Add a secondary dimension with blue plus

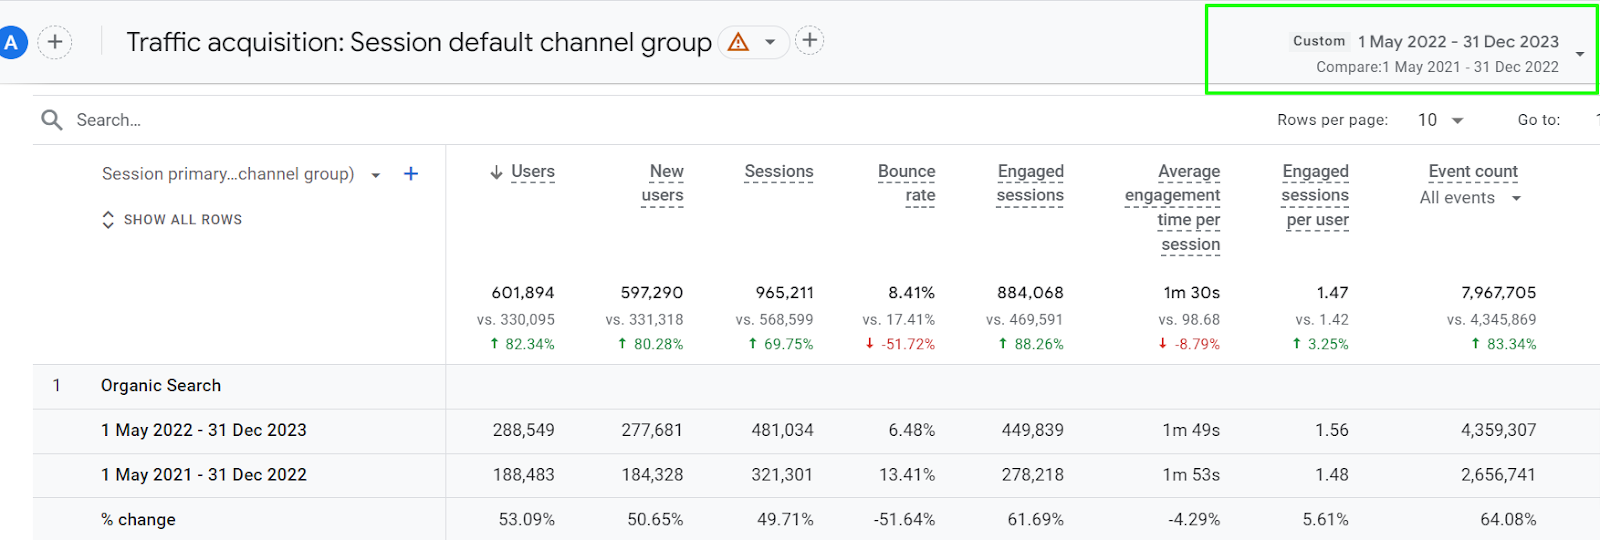click(410, 174)
